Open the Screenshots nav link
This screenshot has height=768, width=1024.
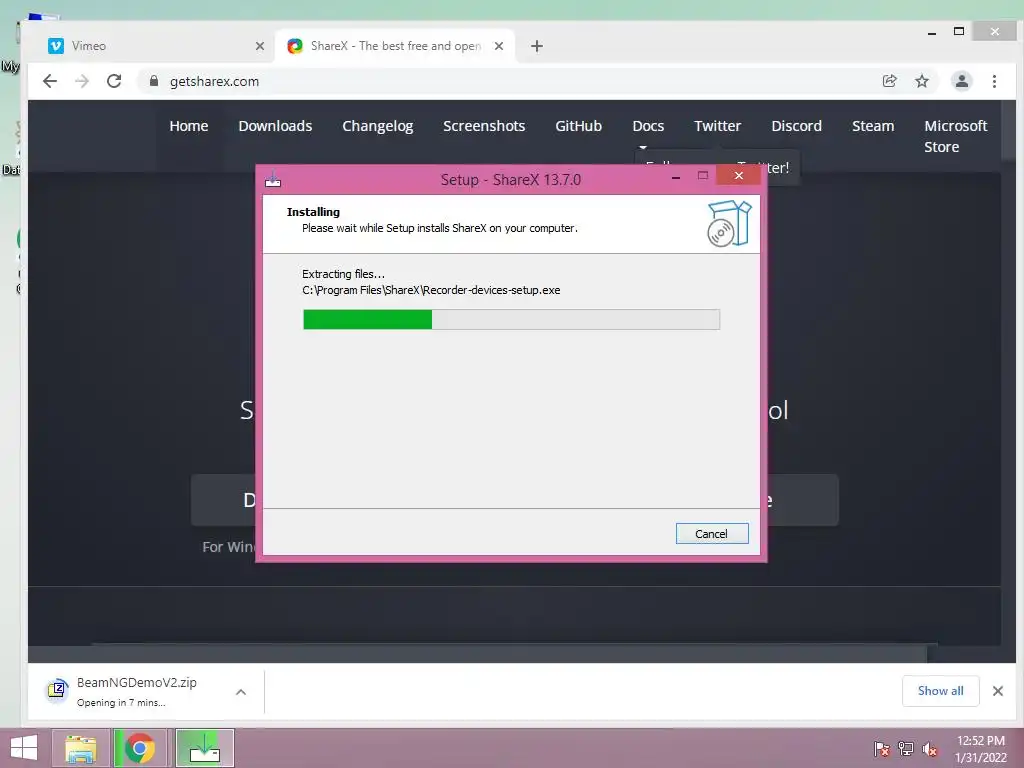(x=484, y=126)
